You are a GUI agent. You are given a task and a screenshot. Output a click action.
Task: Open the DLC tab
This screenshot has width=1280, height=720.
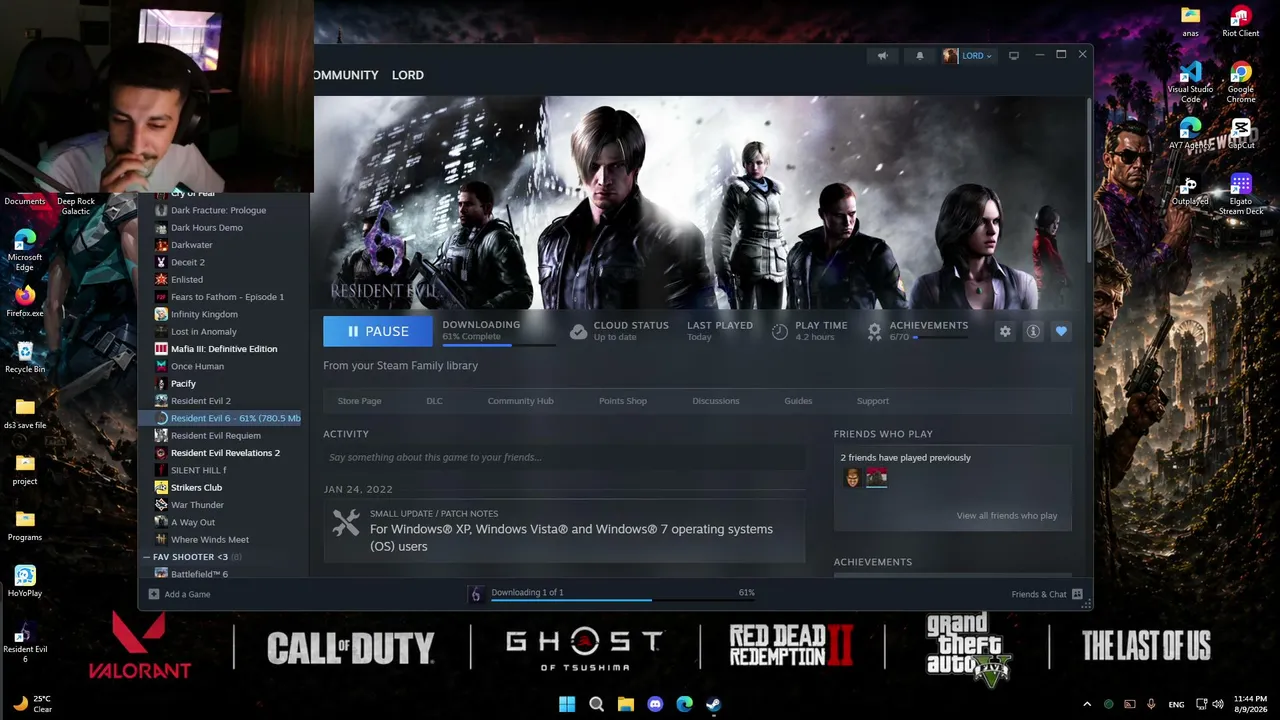(434, 401)
